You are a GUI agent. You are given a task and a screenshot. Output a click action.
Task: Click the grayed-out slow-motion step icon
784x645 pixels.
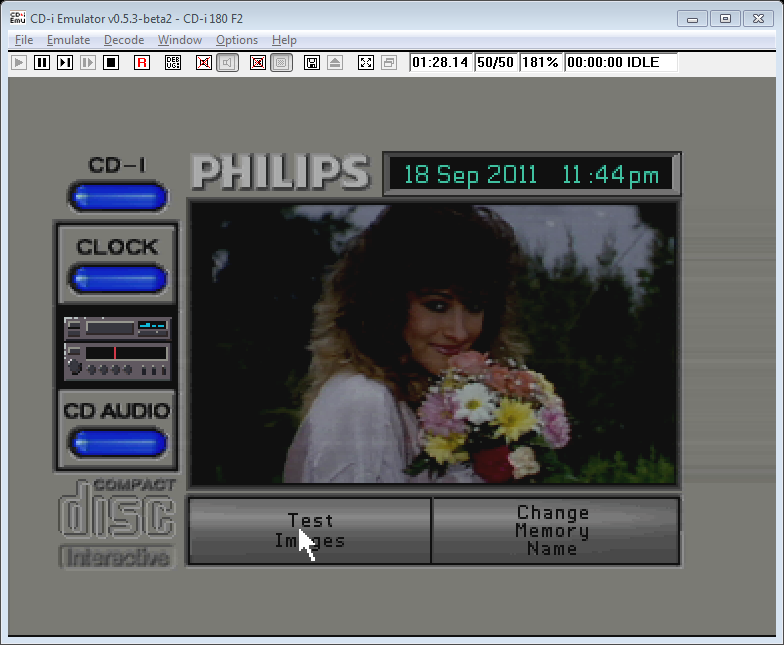pyautogui.click(x=88, y=62)
